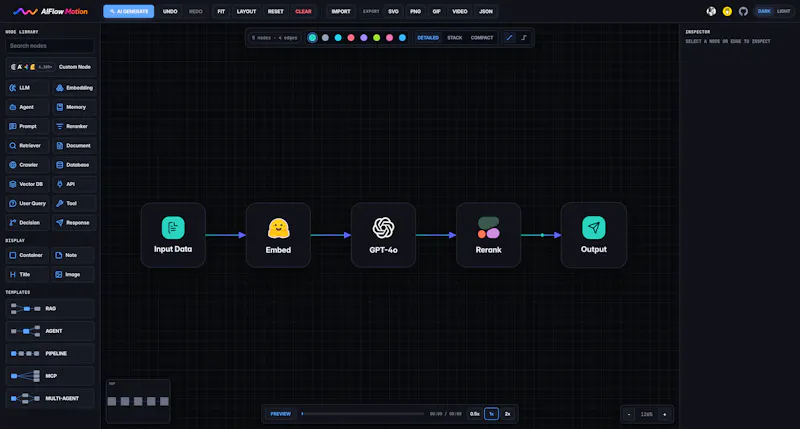Add a Crawler node
The width and height of the screenshot is (800, 429).
click(28, 165)
